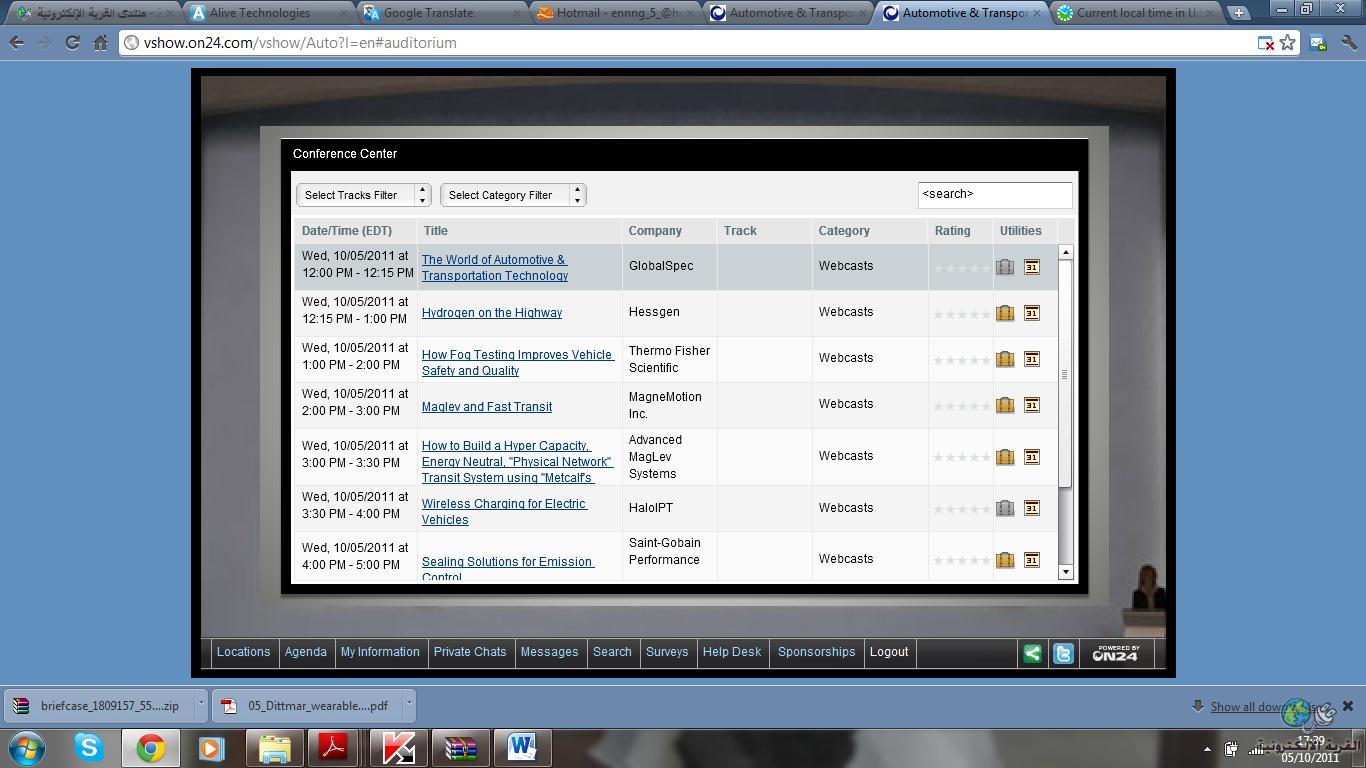1366x768 pixels.
Task: Open Private Chats in the bottom menu
Action: tap(470, 652)
